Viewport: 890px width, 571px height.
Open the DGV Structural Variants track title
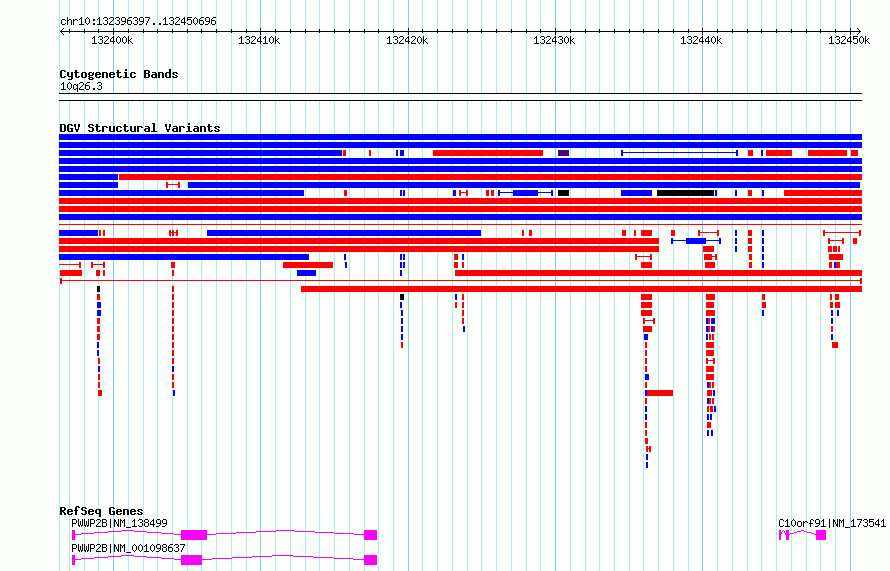(x=140, y=128)
